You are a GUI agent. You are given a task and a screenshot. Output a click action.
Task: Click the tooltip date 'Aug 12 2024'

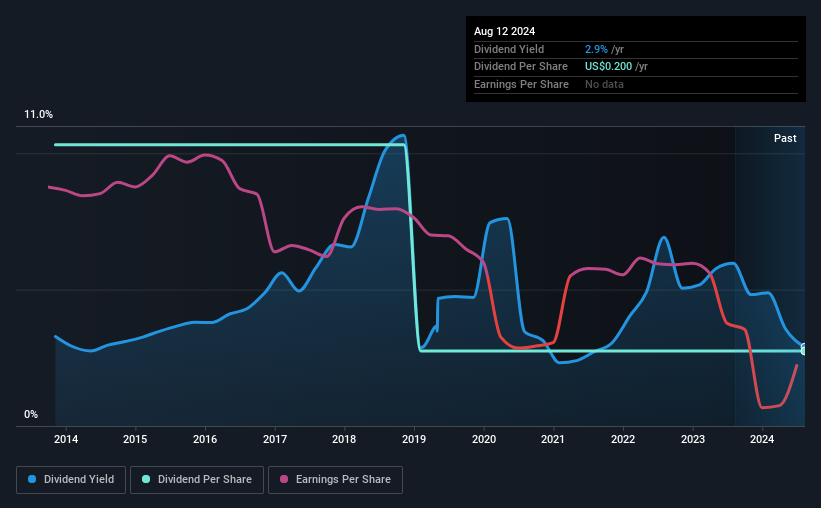pos(504,31)
